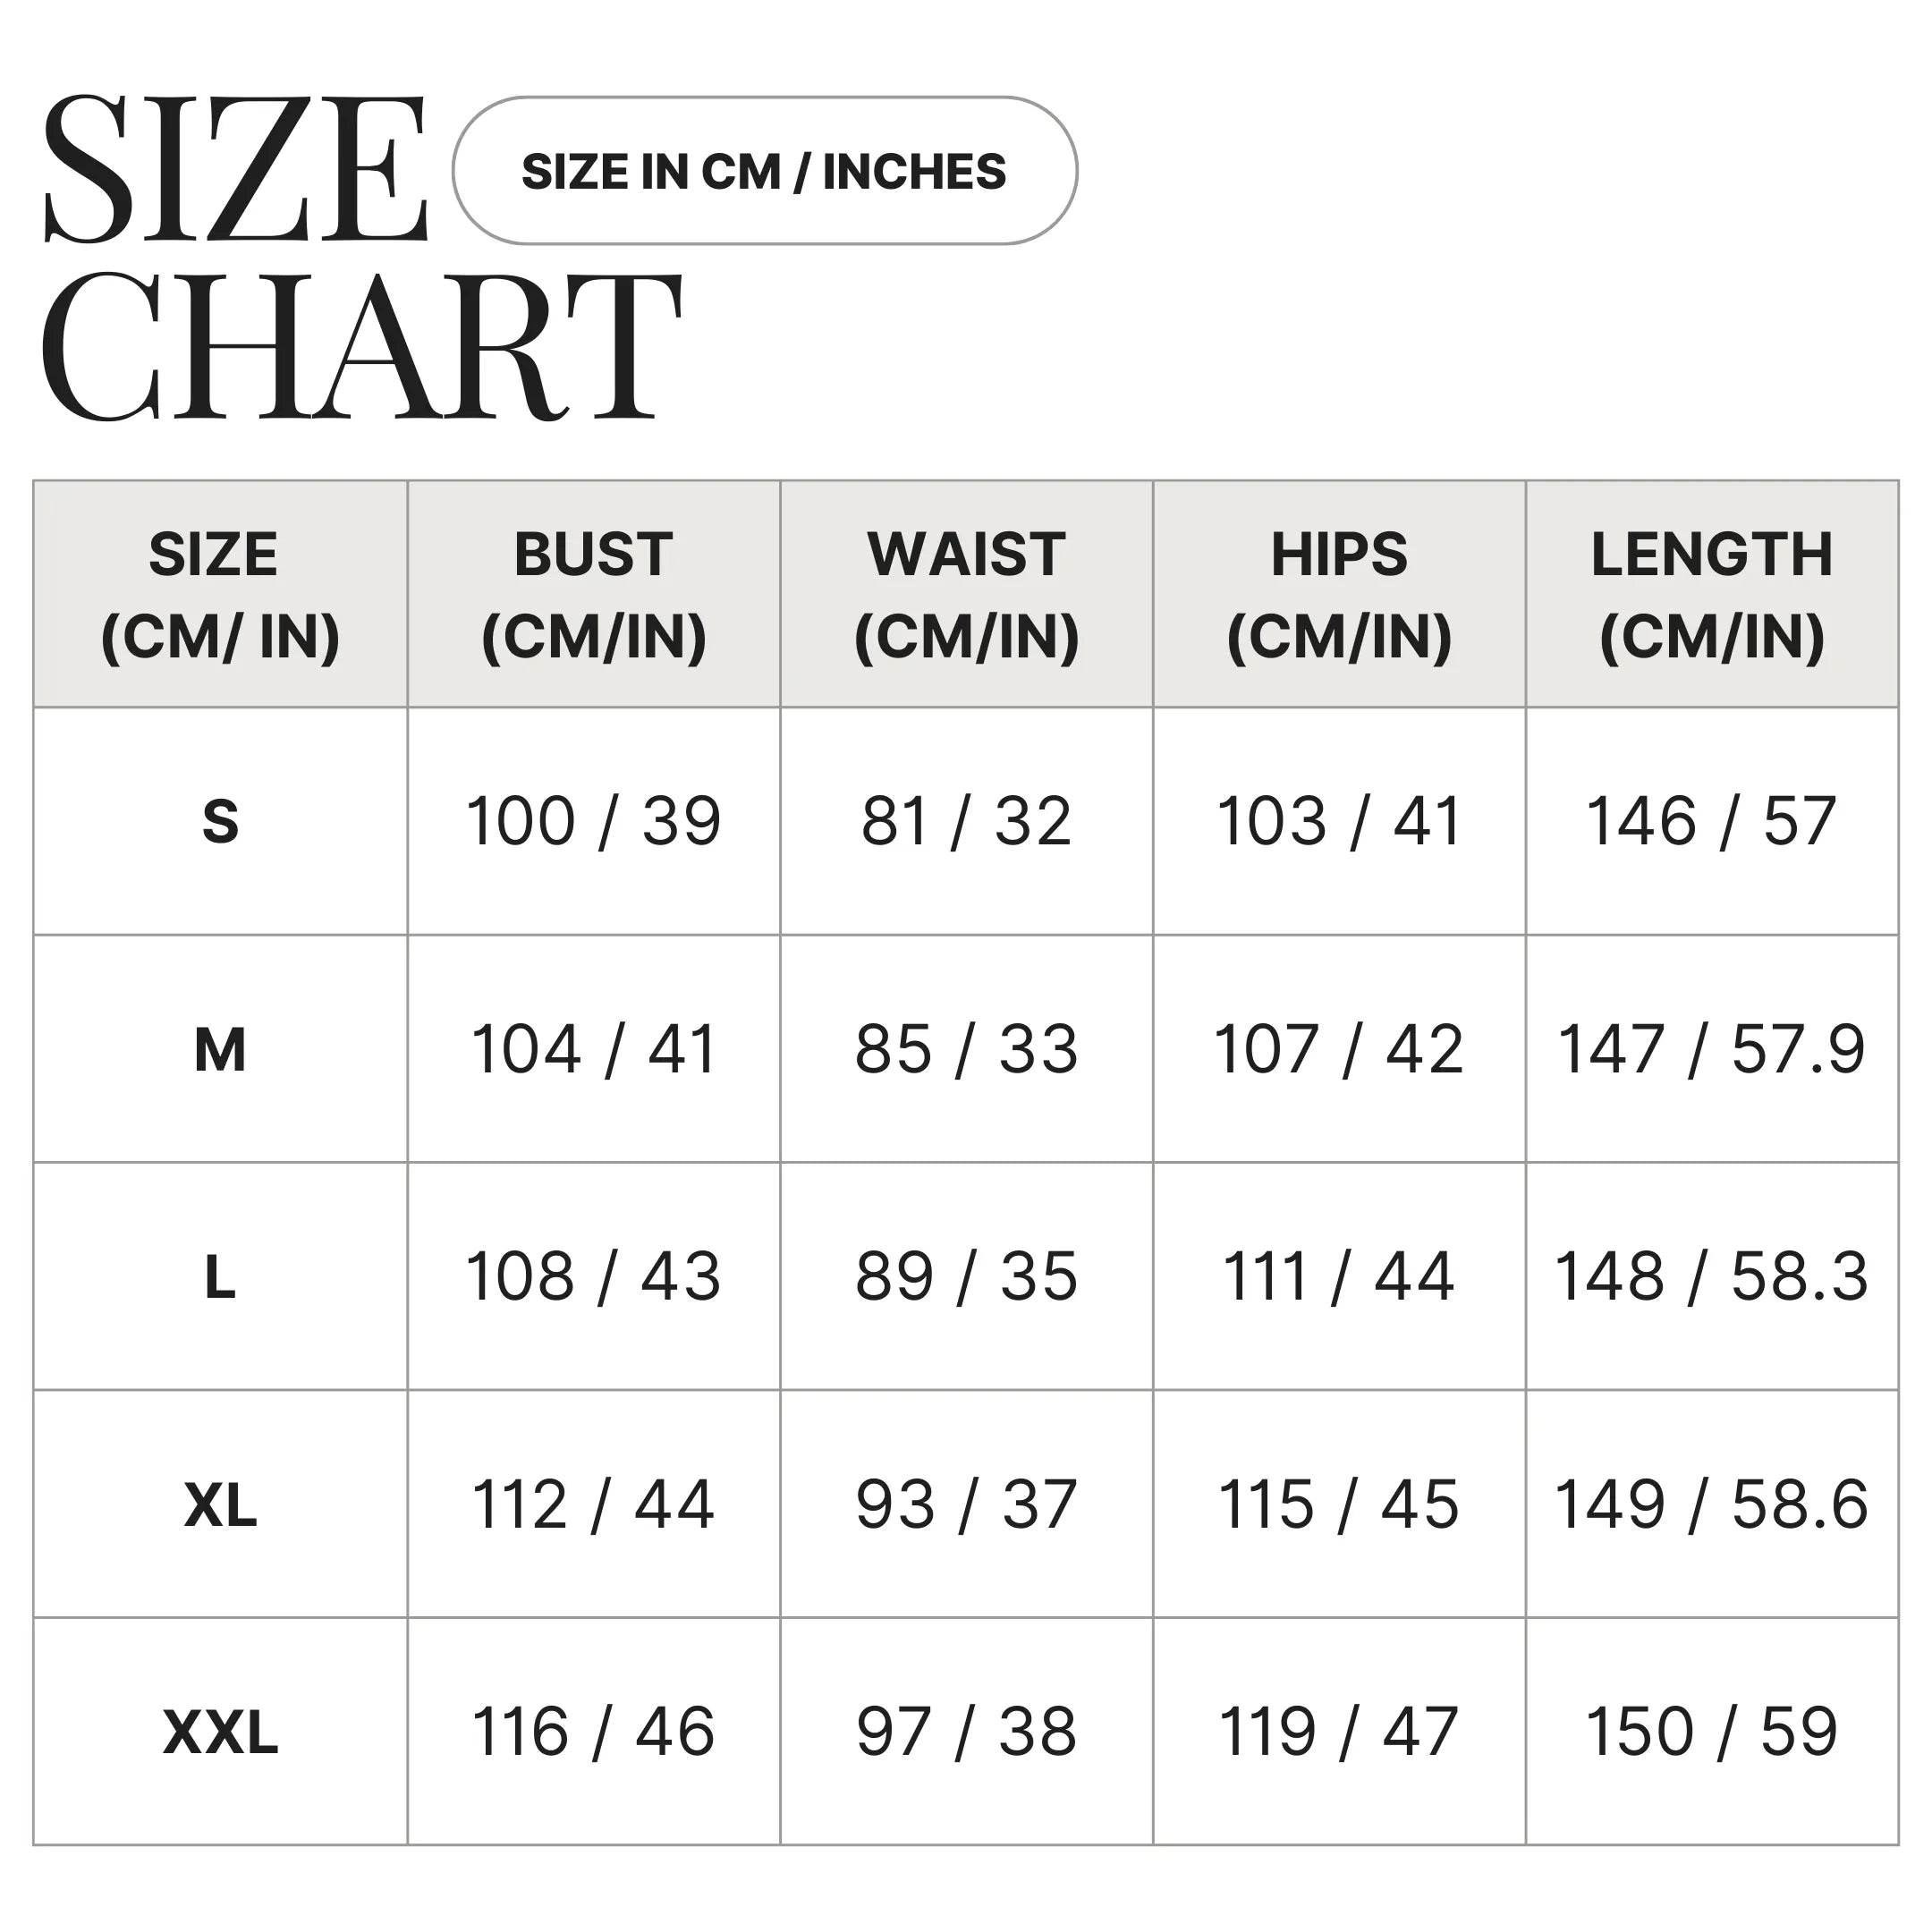Select the 116 / 46 bust cell
1932x1932 pixels.
point(593,1732)
